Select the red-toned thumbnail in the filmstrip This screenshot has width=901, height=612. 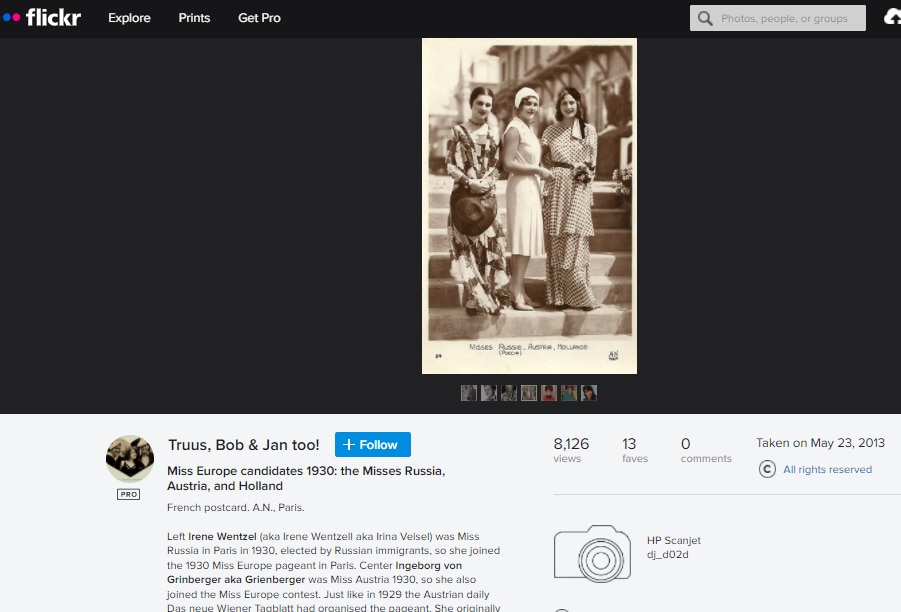549,393
